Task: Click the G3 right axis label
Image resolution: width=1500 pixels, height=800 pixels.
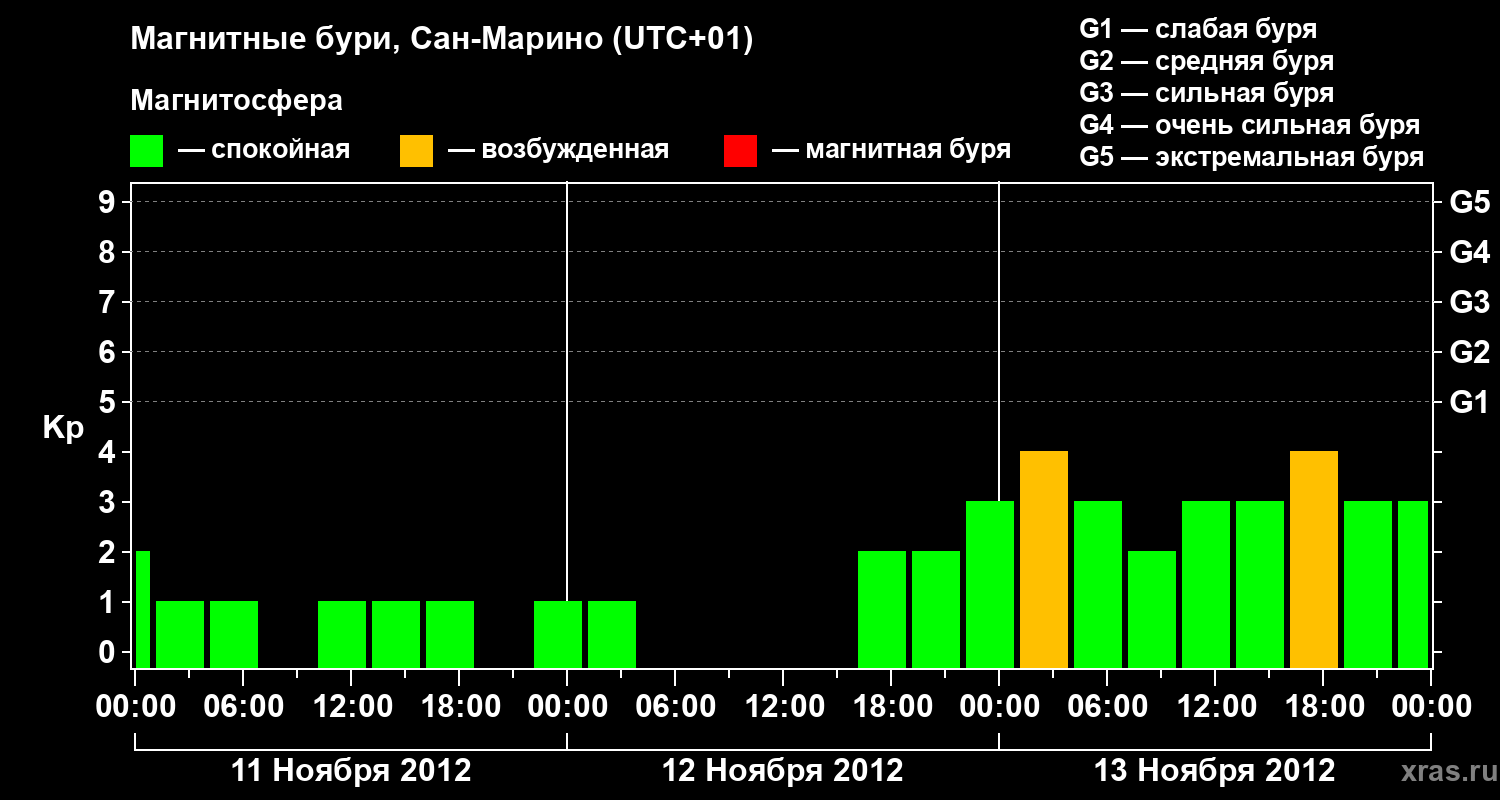Action: pos(1469,302)
